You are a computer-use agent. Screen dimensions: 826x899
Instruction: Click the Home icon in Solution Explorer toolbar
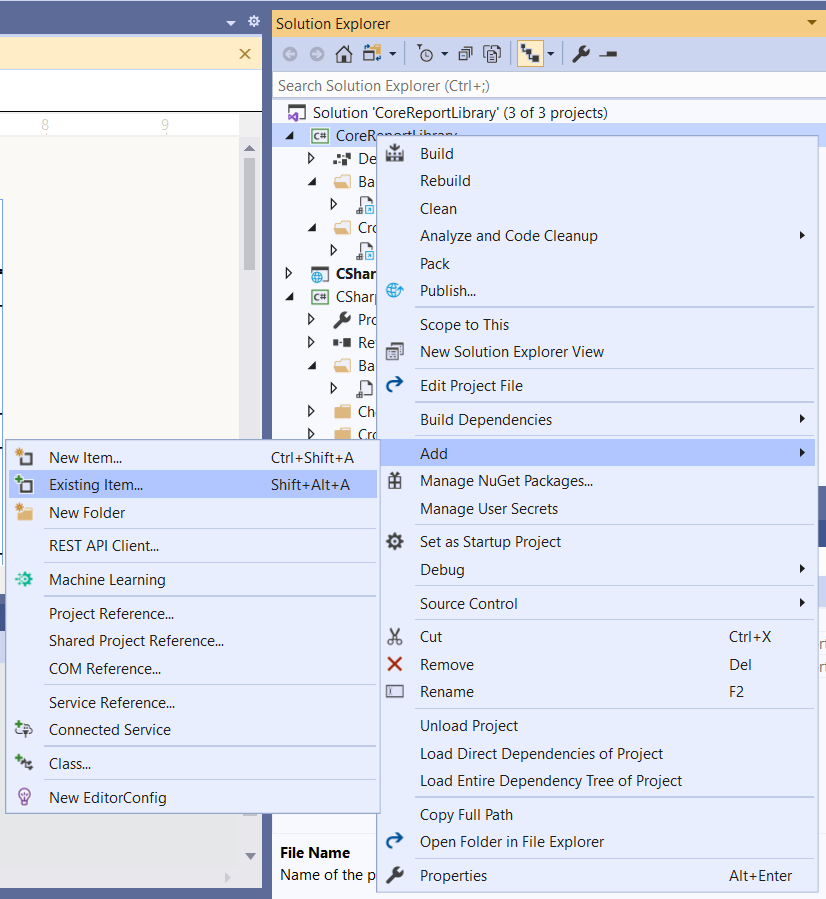coord(344,53)
